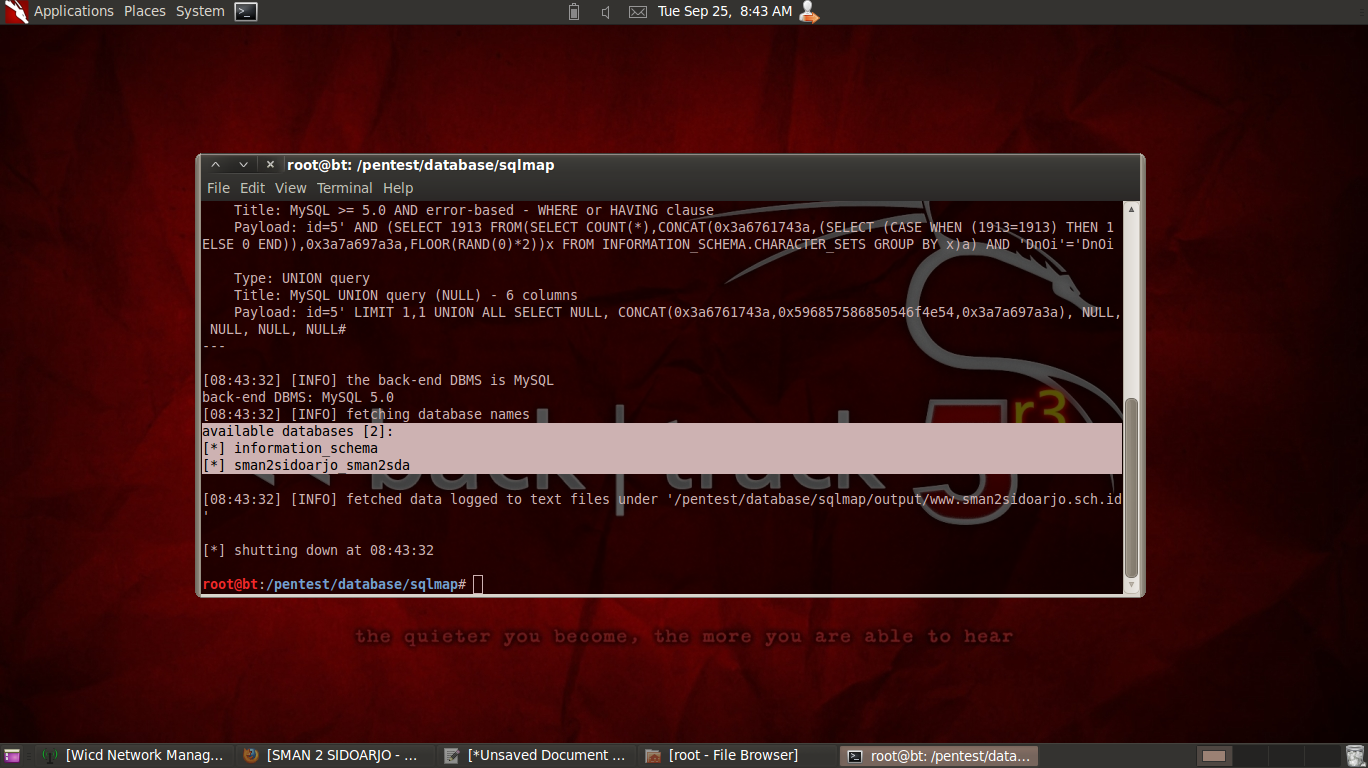Open the System menu
Screen dimensions: 1368x768
tap(200, 11)
